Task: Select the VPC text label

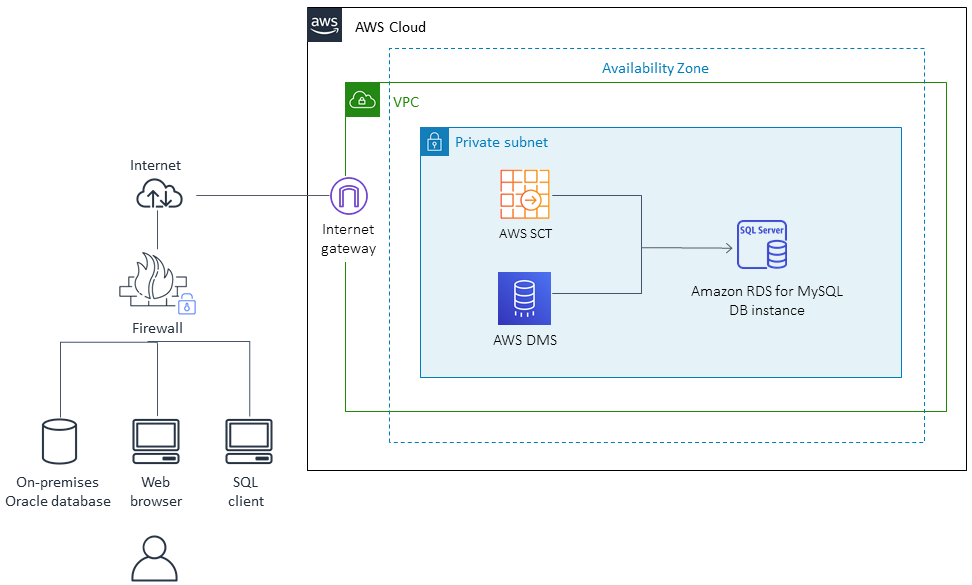Action: coord(404,101)
